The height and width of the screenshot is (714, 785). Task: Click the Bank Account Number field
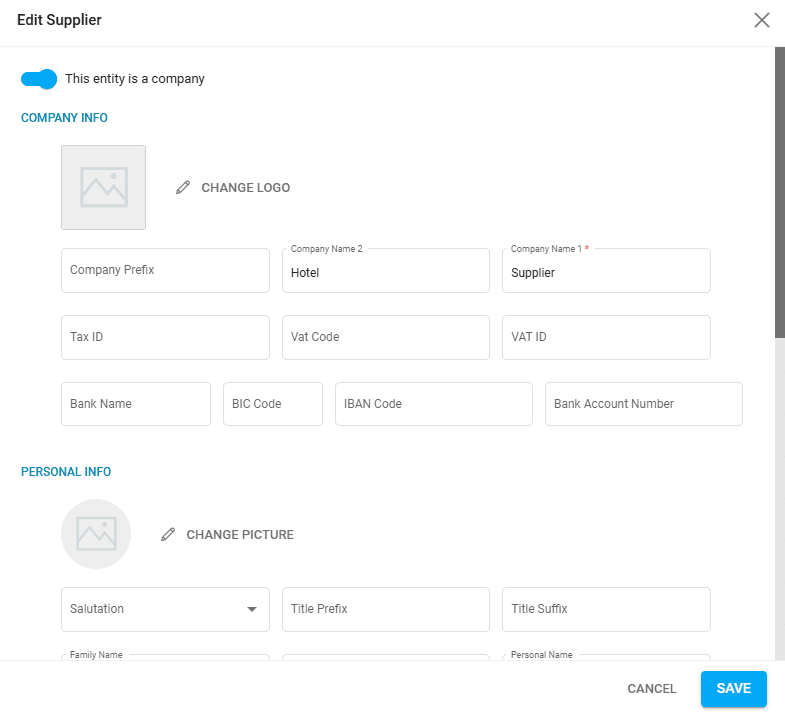click(643, 405)
